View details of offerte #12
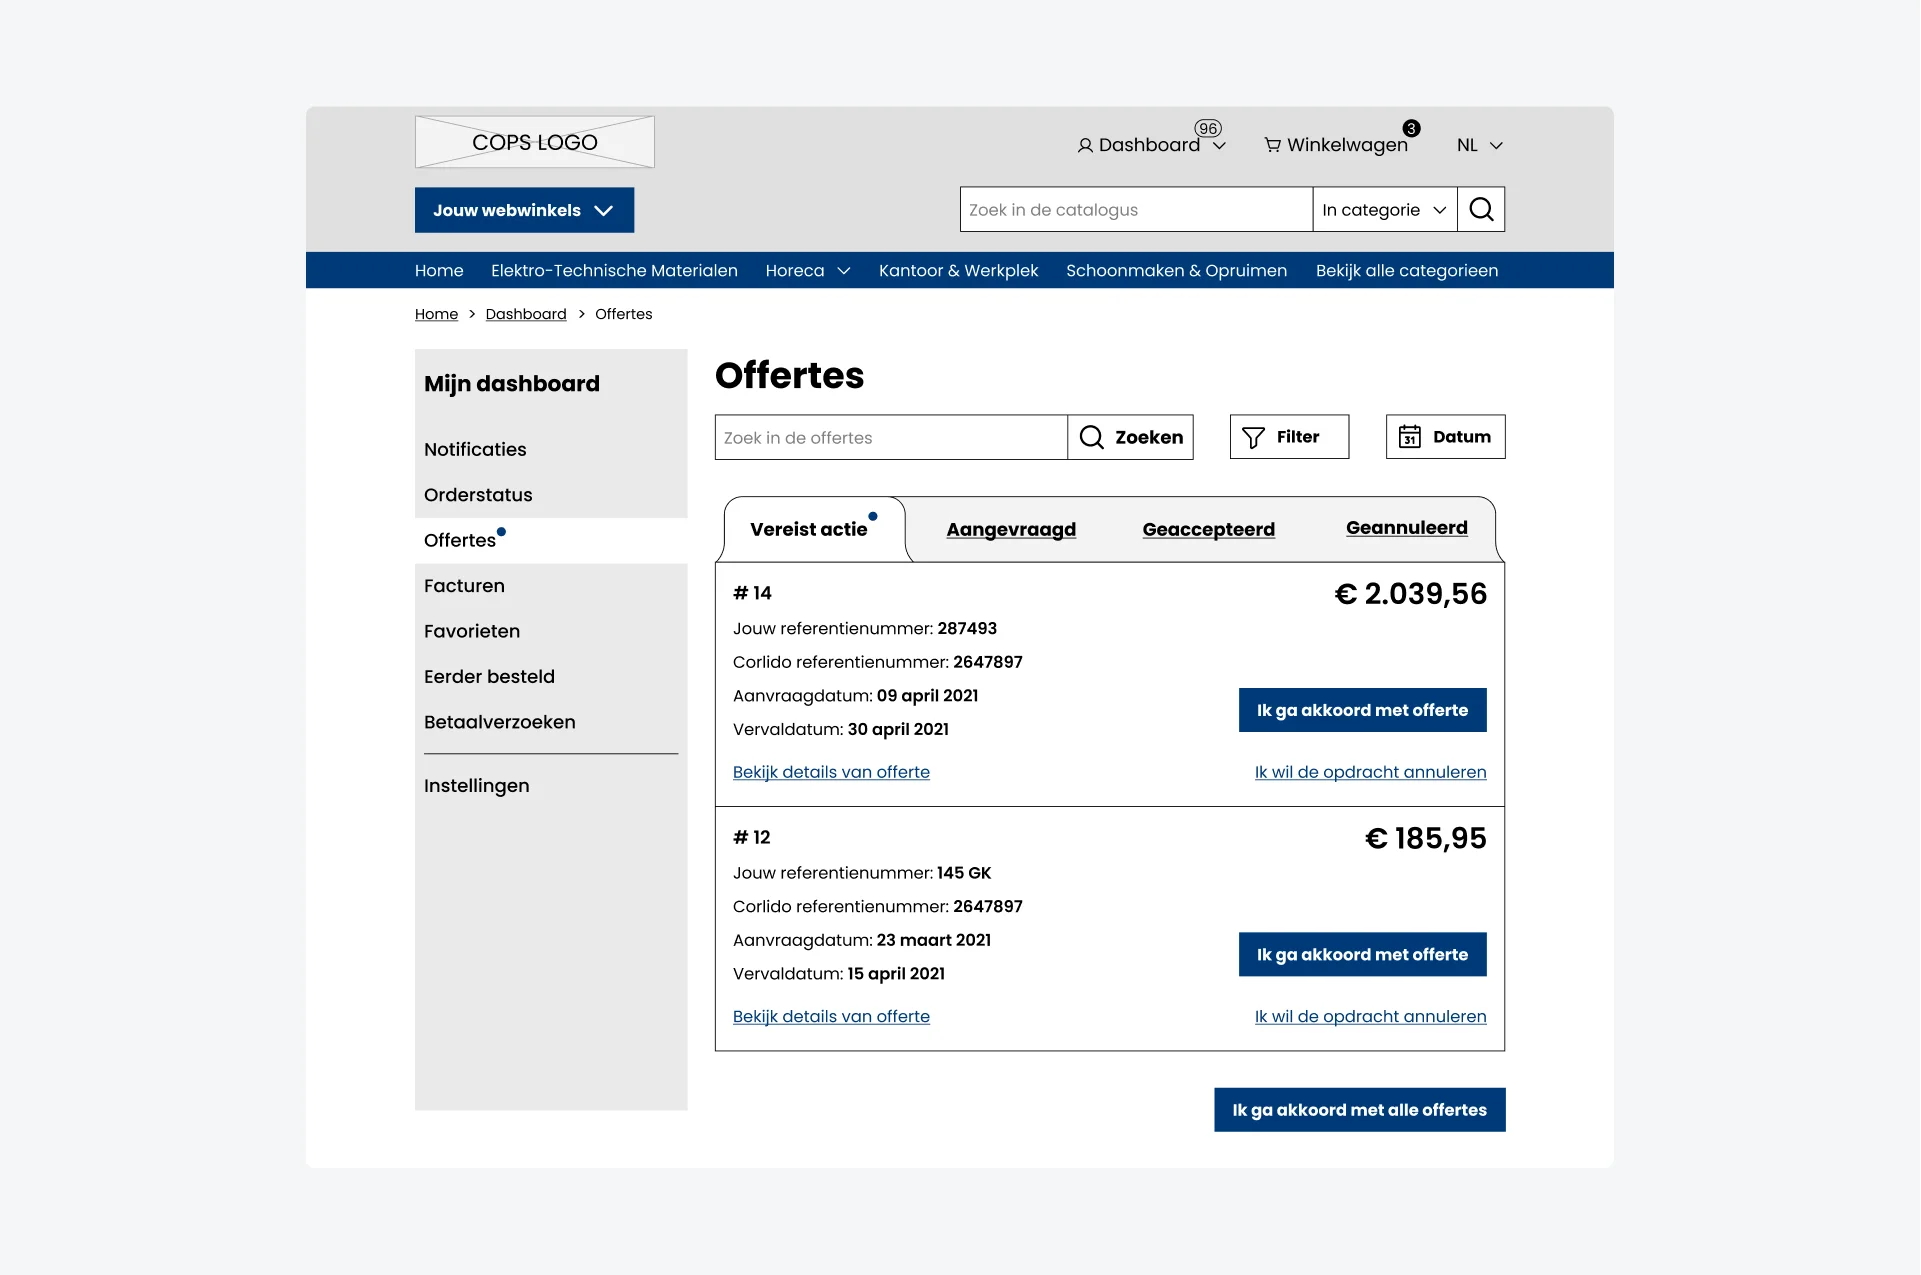Image resolution: width=1921 pixels, height=1275 pixels. tap(831, 1017)
